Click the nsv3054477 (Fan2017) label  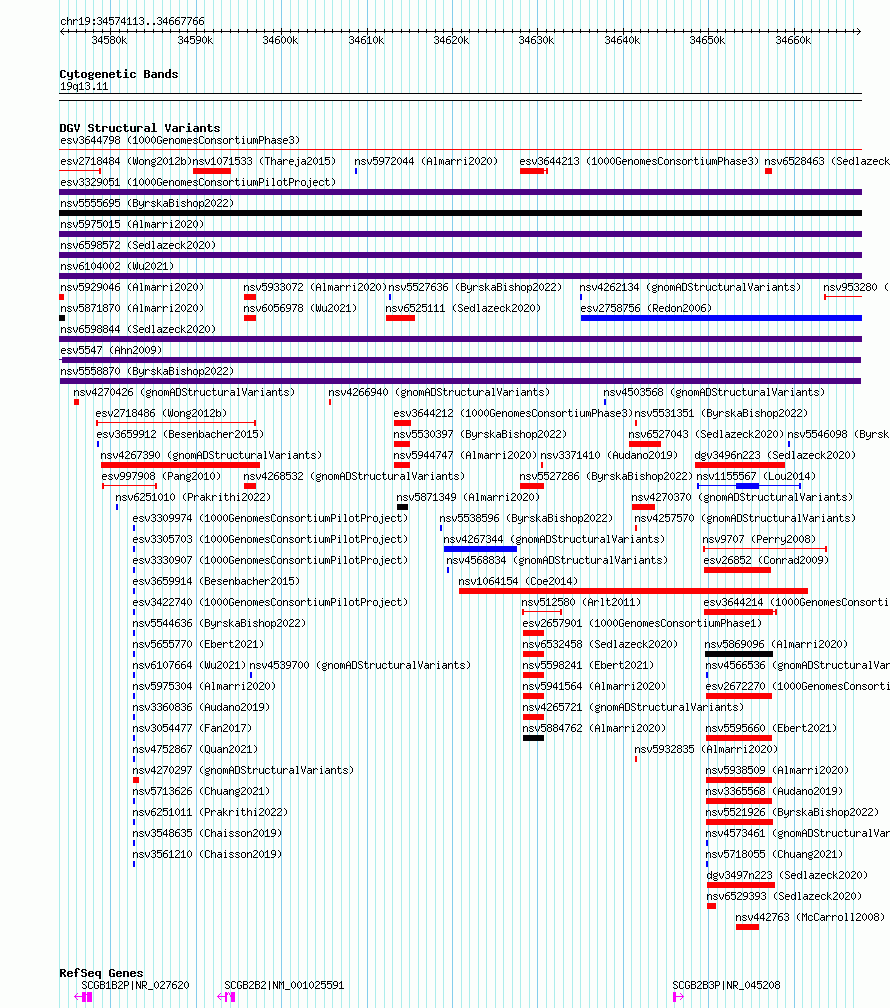tap(192, 728)
